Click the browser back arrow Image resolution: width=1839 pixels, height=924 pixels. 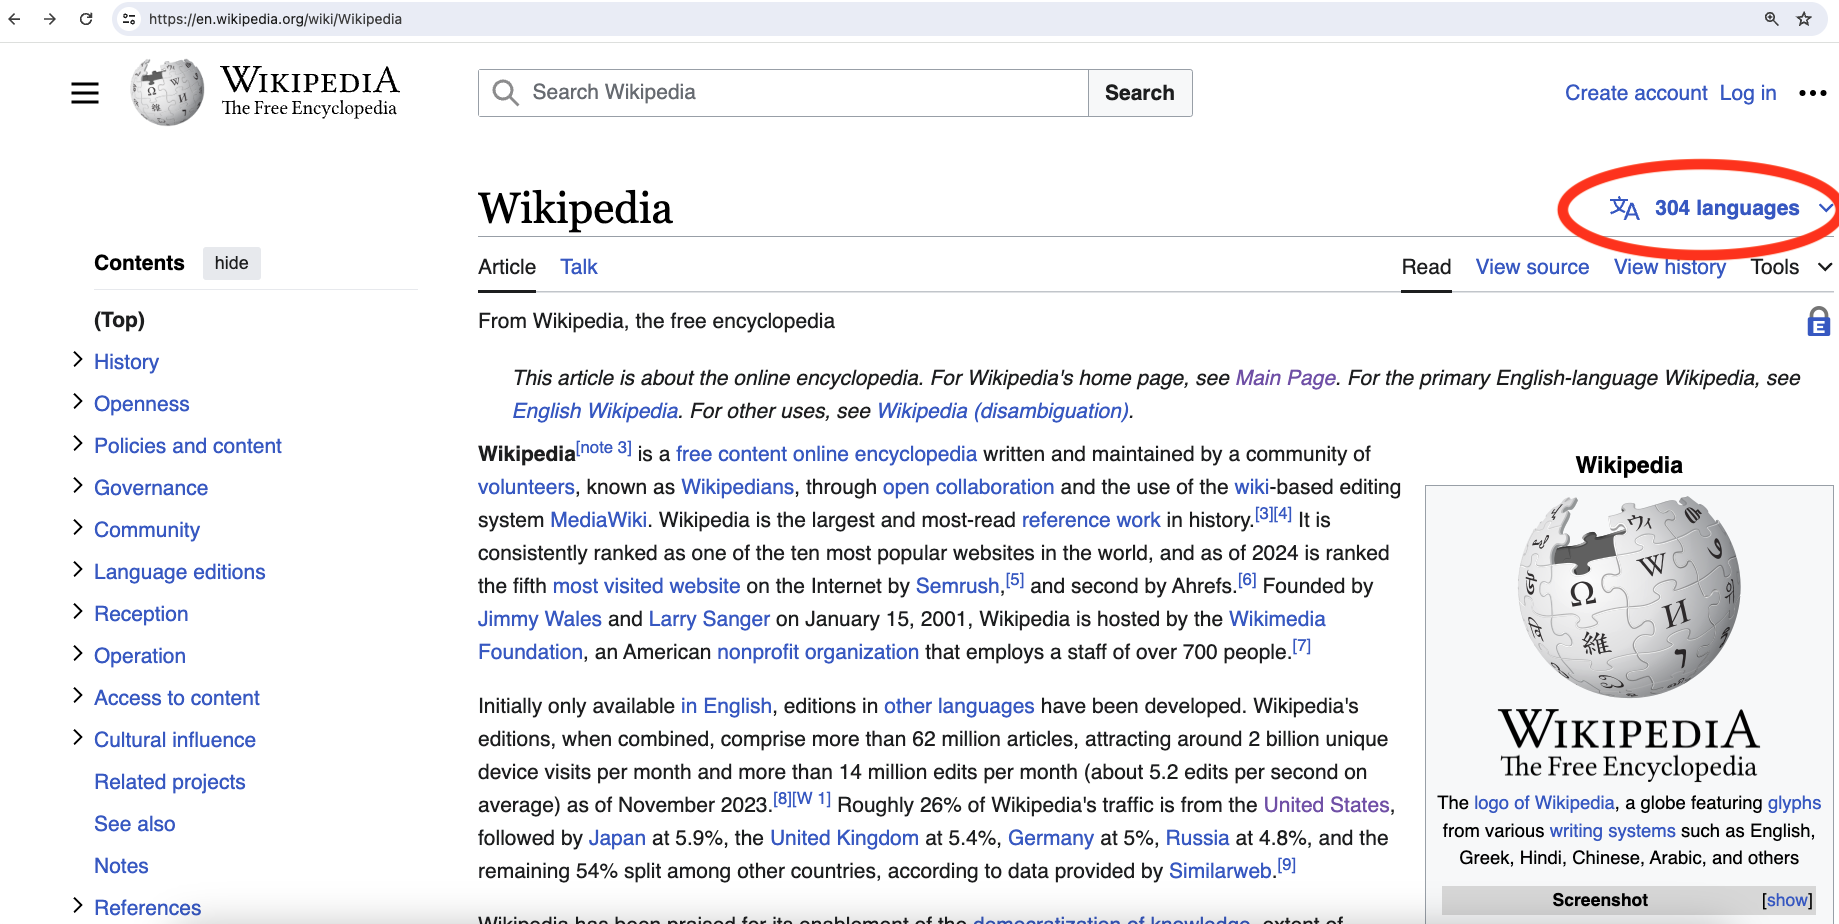coord(14,19)
